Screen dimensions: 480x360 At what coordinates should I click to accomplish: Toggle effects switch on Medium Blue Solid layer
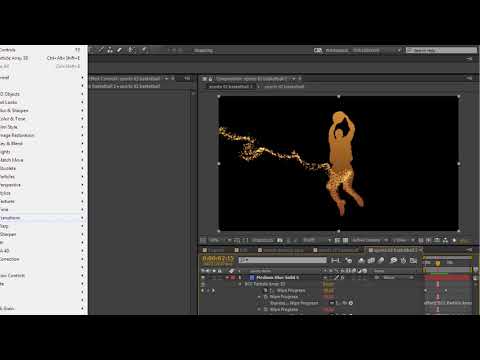coord(342,277)
